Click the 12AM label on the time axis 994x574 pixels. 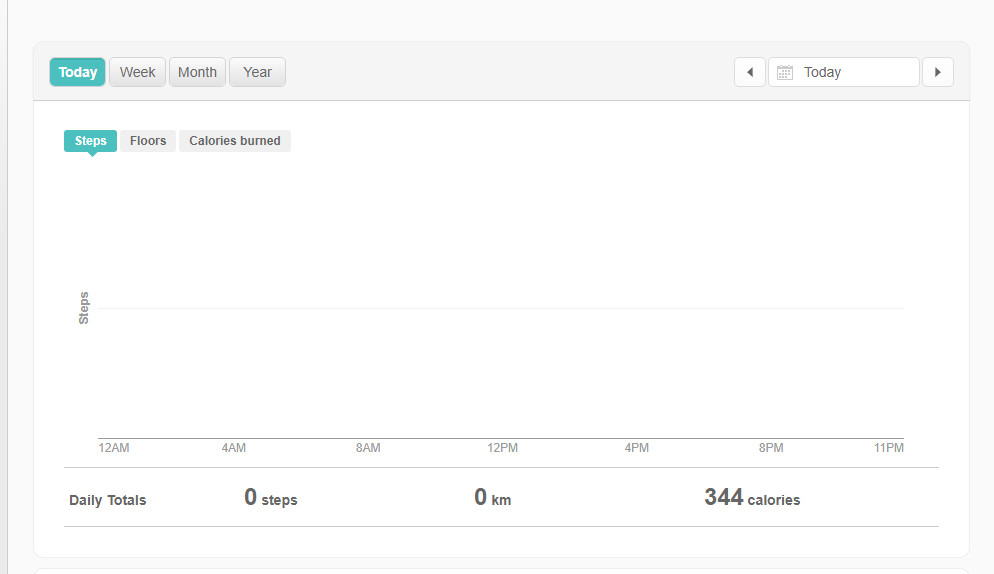(x=114, y=448)
